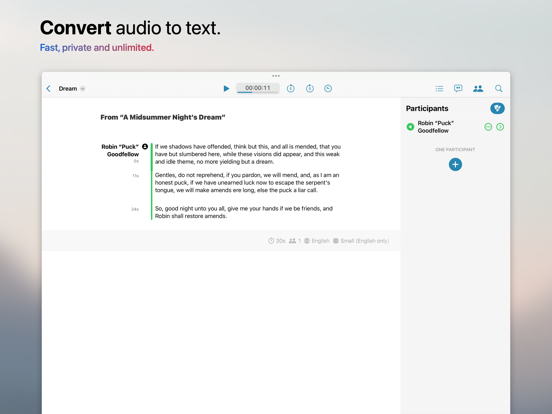This screenshot has width=552, height=414.
Task: Skip backward 5 seconds
Action: click(x=290, y=88)
